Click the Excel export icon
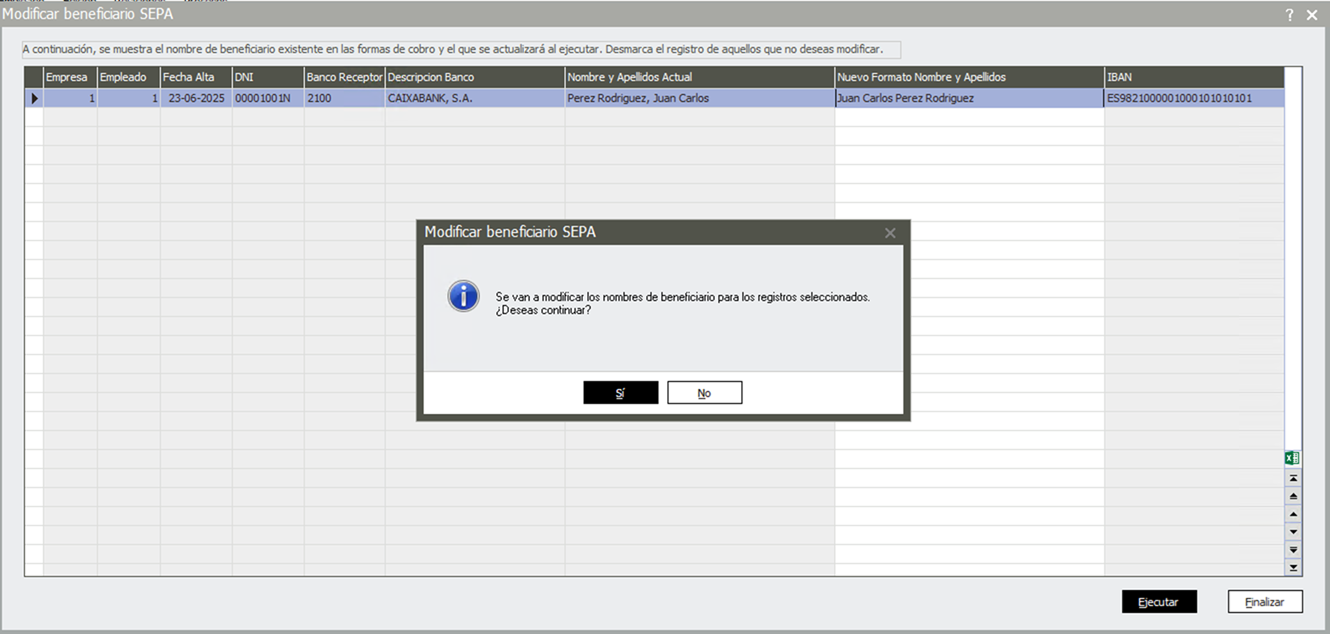The image size is (1330, 634). [1292, 458]
